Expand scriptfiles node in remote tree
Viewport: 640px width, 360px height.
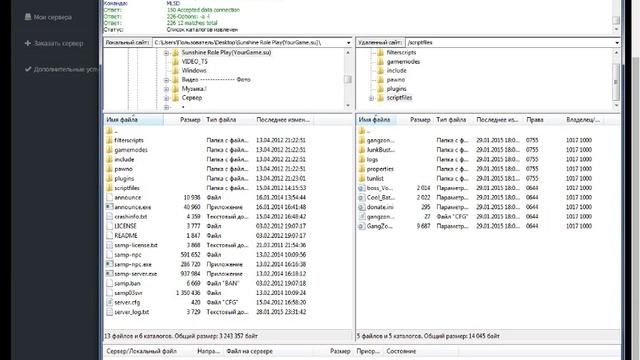click(x=371, y=98)
